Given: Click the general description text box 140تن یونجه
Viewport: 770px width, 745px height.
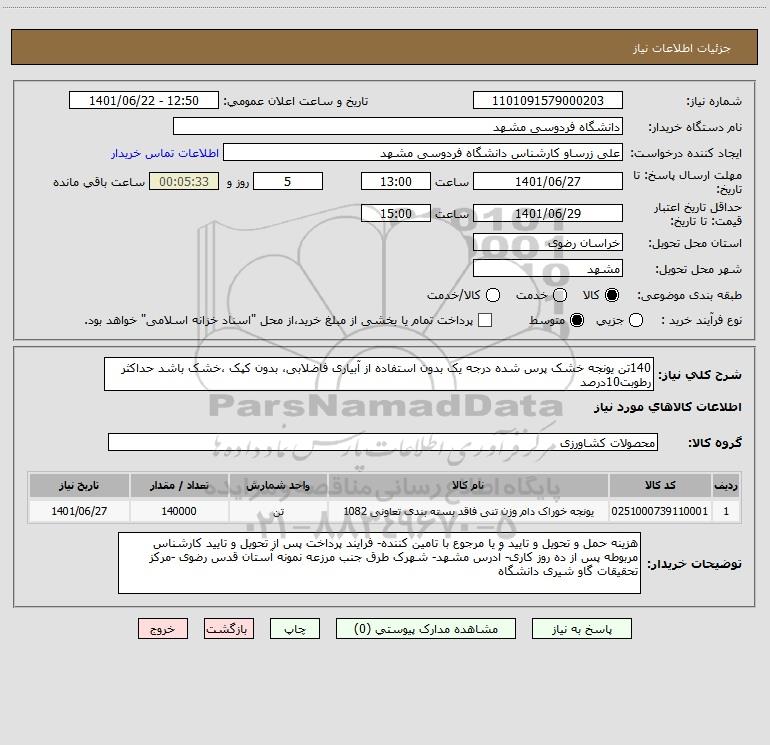Looking at the screenshot, I should pos(379,374).
